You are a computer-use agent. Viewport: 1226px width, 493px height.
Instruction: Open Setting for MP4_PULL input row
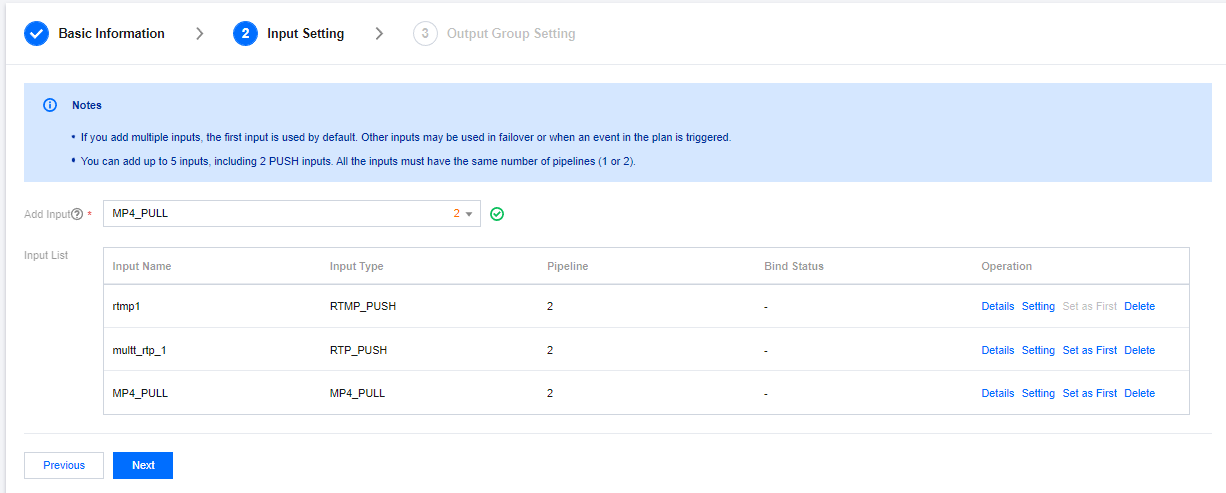pos(1038,394)
